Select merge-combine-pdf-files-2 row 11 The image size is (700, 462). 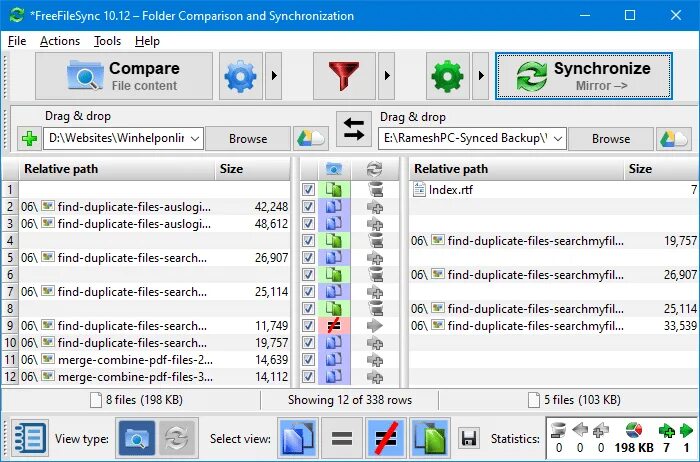coord(154,359)
